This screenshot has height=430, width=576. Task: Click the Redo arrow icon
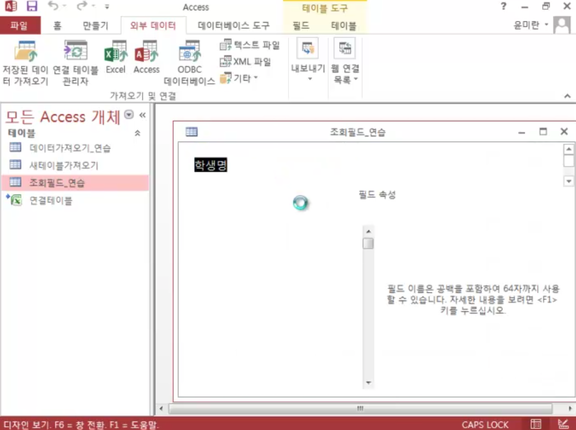(x=82, y=6)
